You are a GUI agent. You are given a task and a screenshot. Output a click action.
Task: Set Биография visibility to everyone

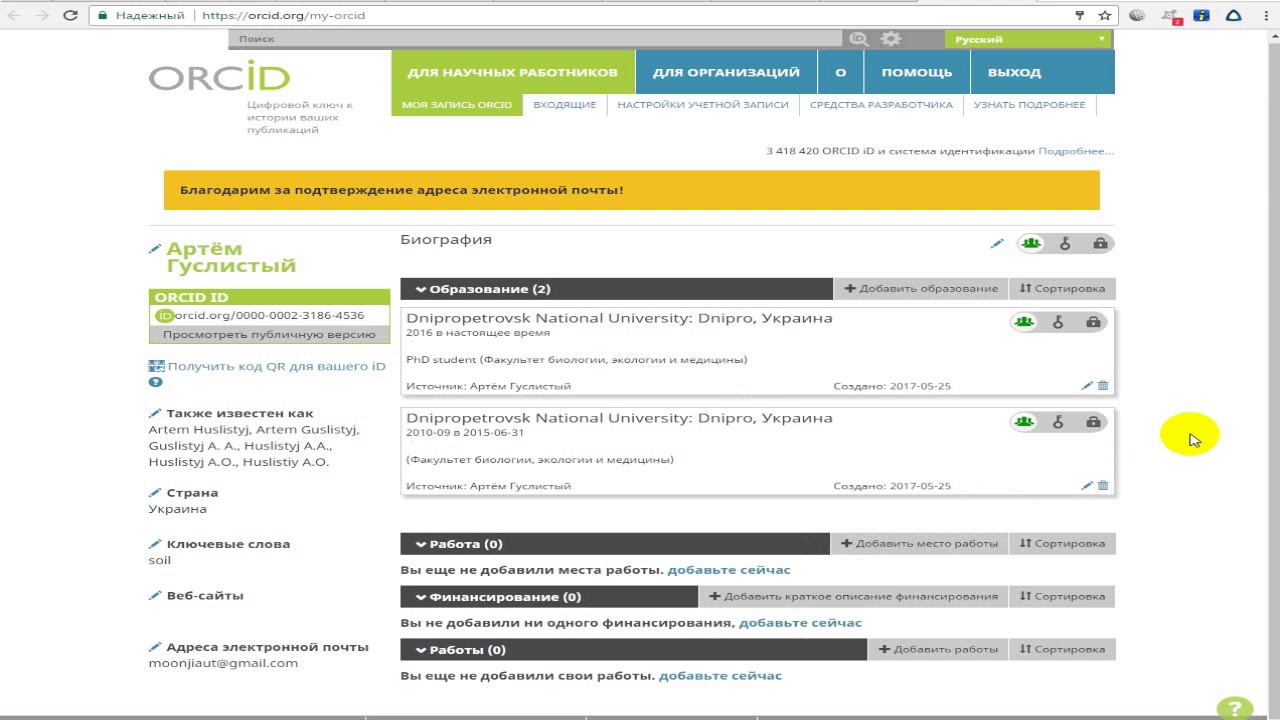click(x=1030, y=243)
